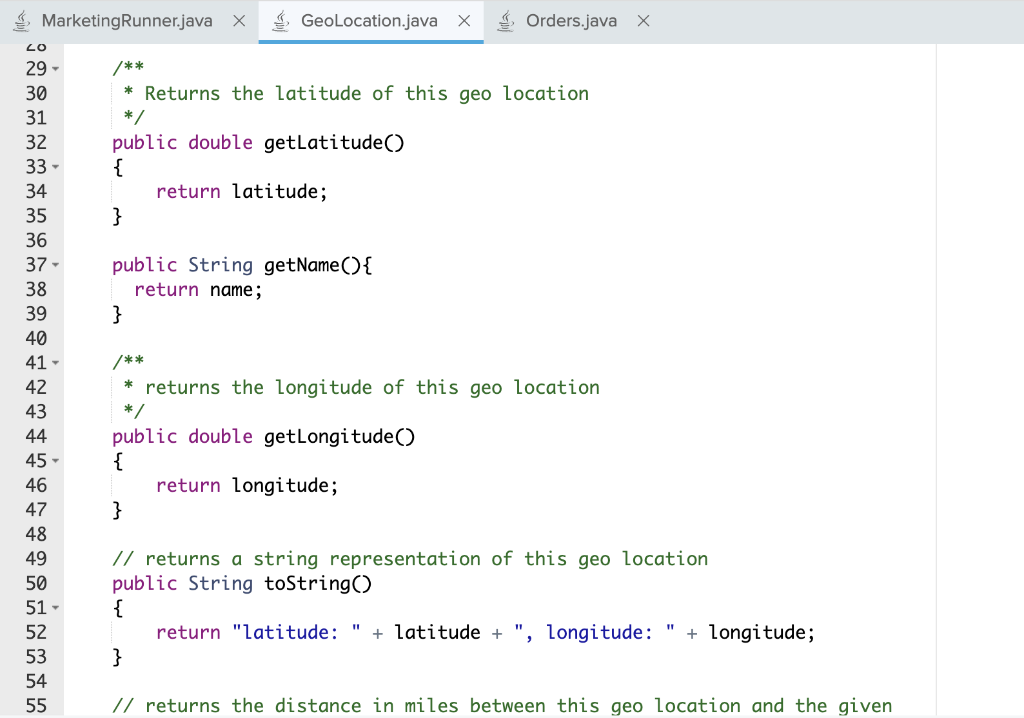
Task: Click the Java icon on MarketingRunner.java tab
Action: coord(22,21)
